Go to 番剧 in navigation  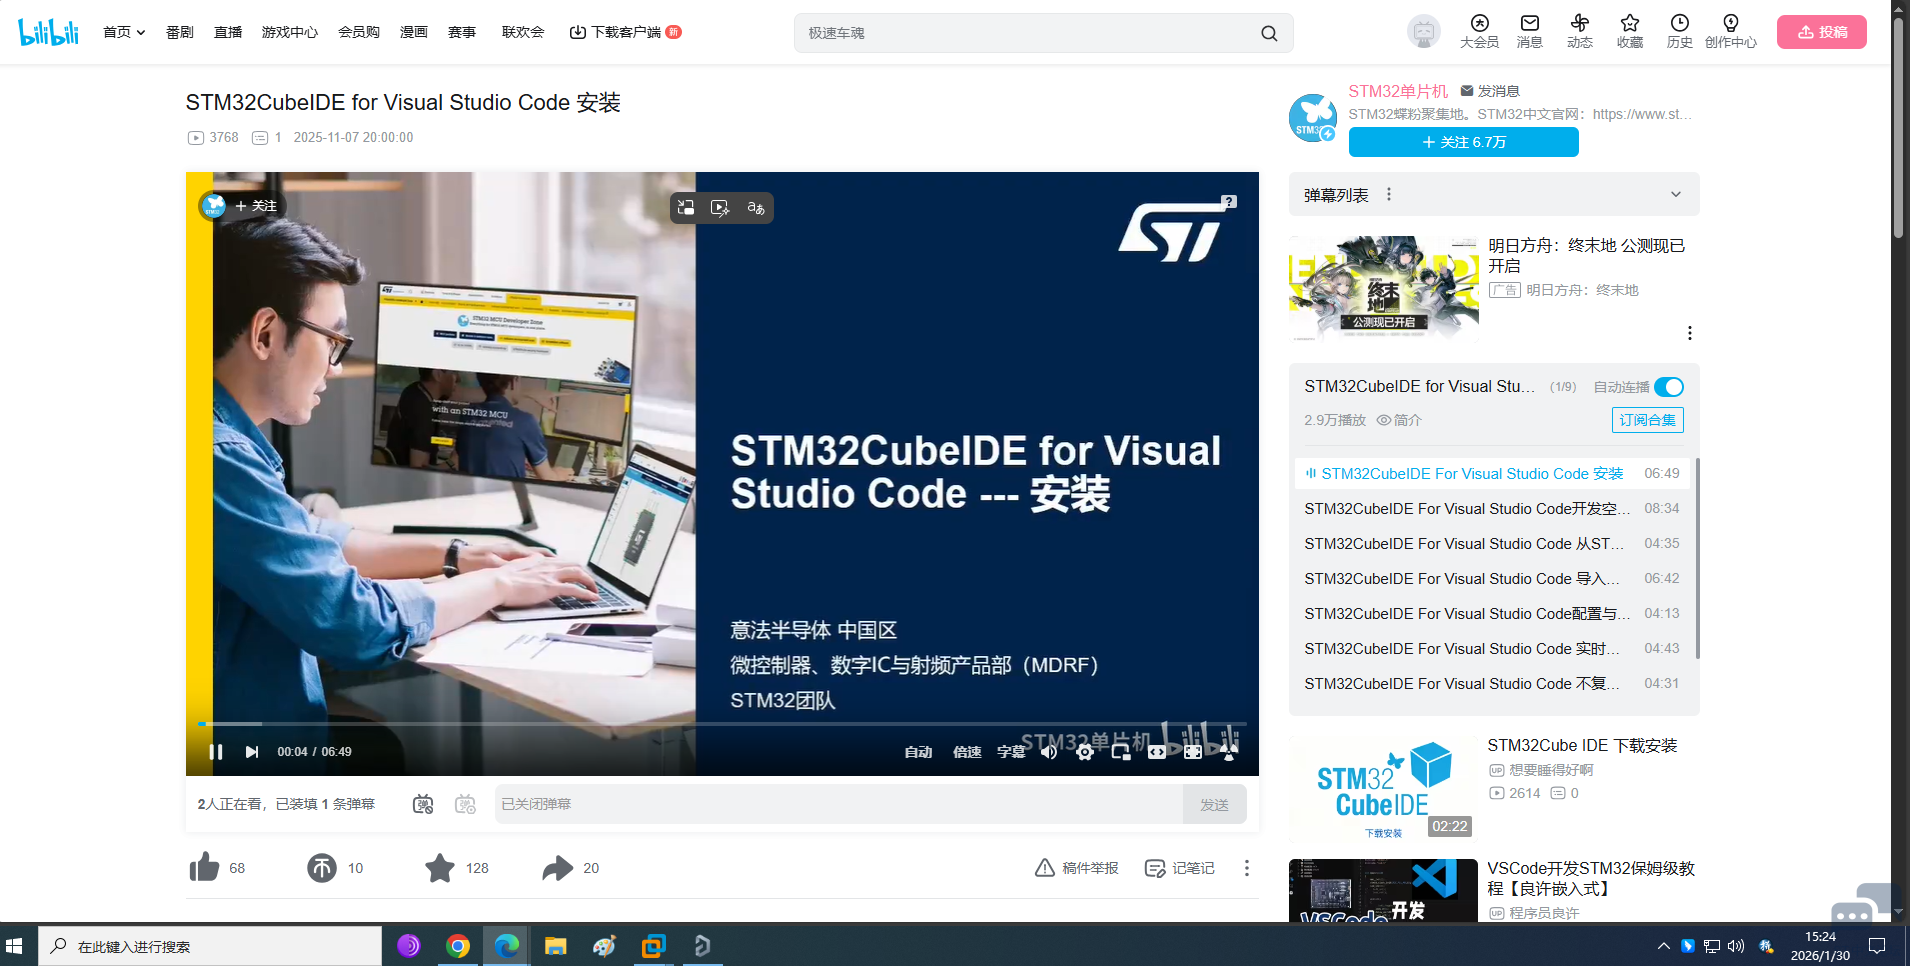[180, 32]
